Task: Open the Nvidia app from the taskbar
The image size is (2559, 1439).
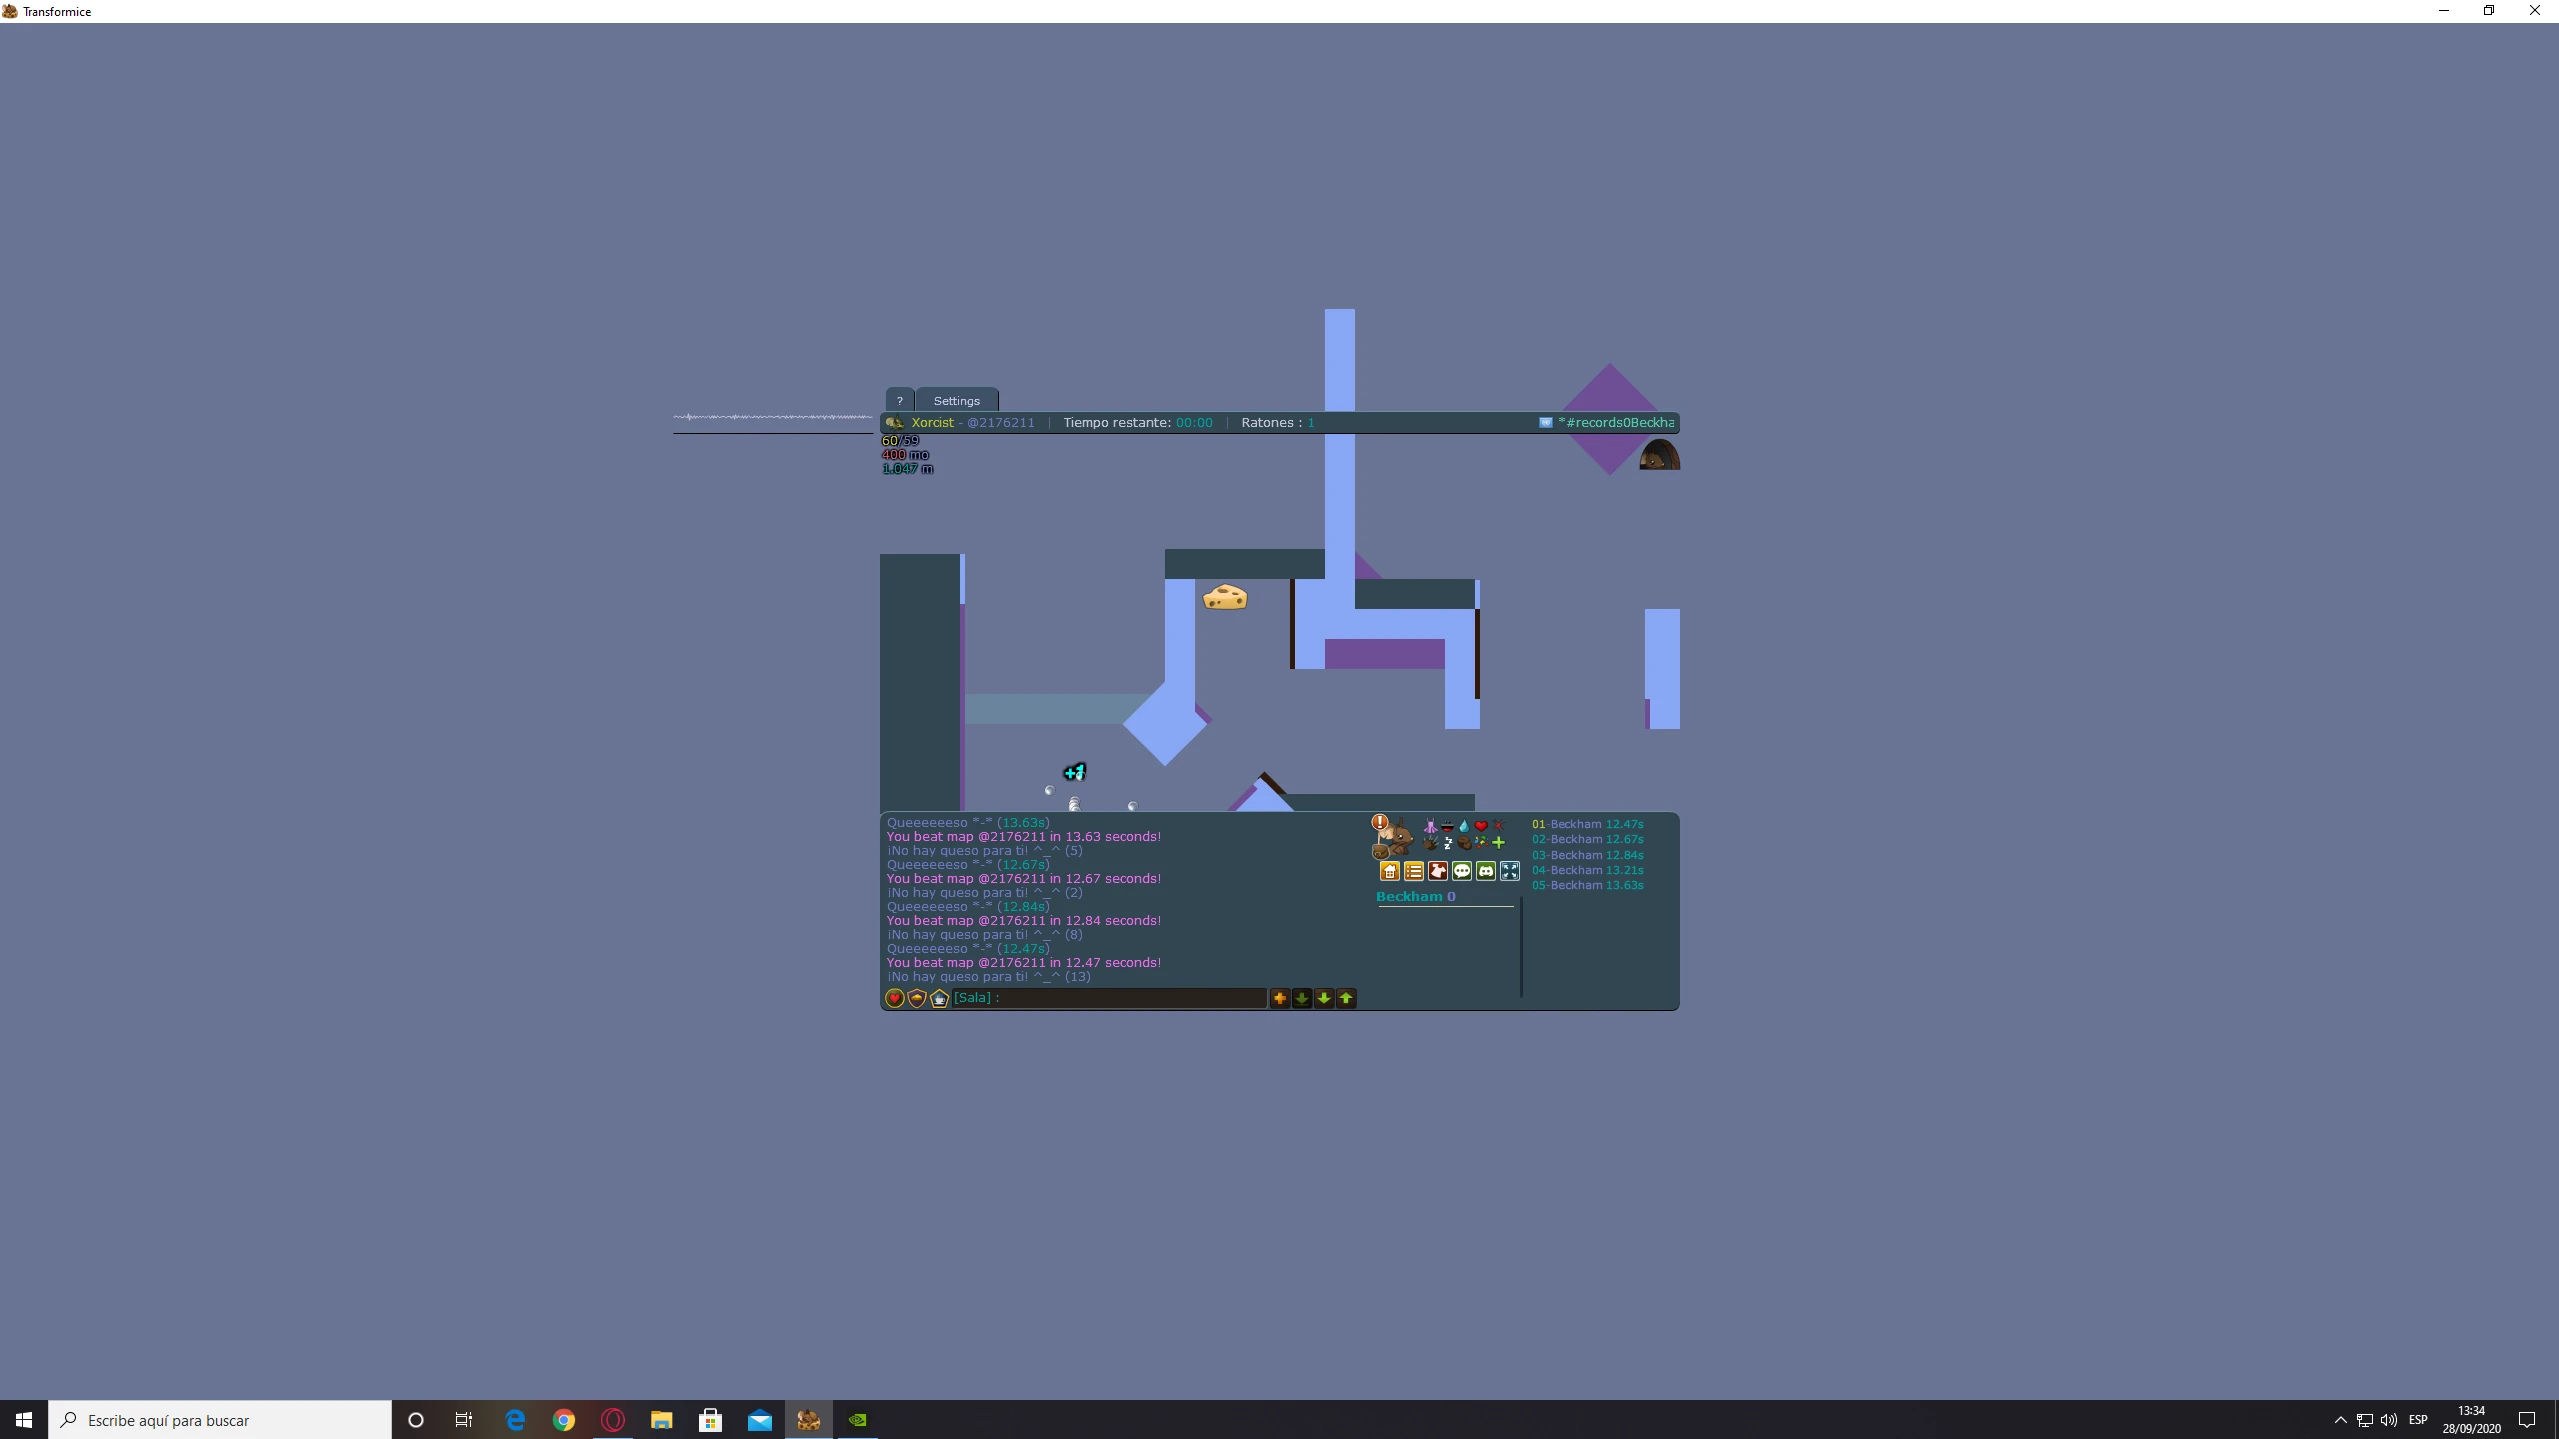Action: [x=858, y=1419]
